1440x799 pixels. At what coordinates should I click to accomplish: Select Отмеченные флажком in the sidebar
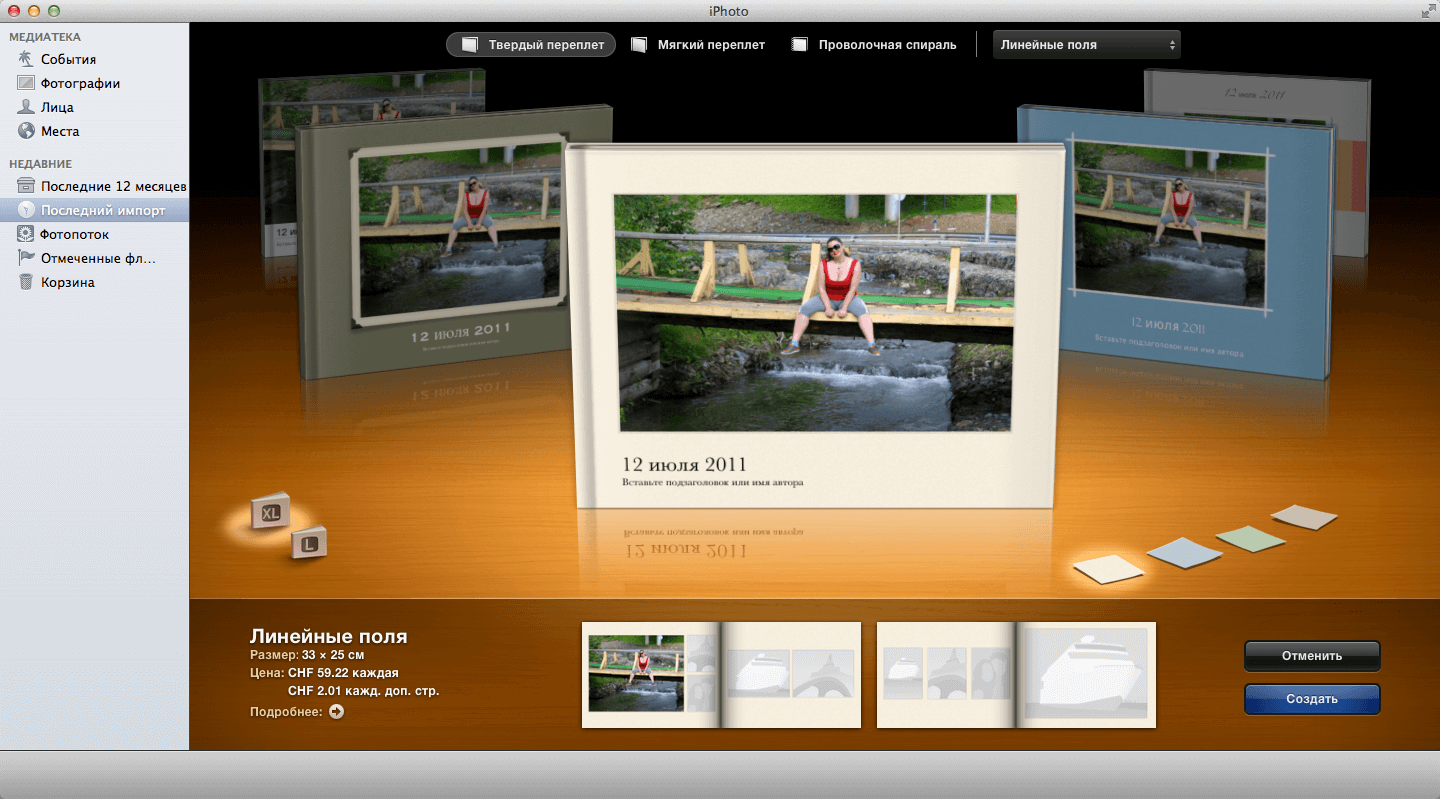[98, 258]
